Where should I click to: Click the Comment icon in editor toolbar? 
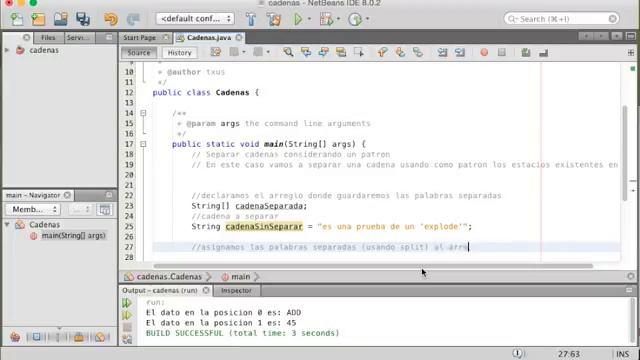526,52
